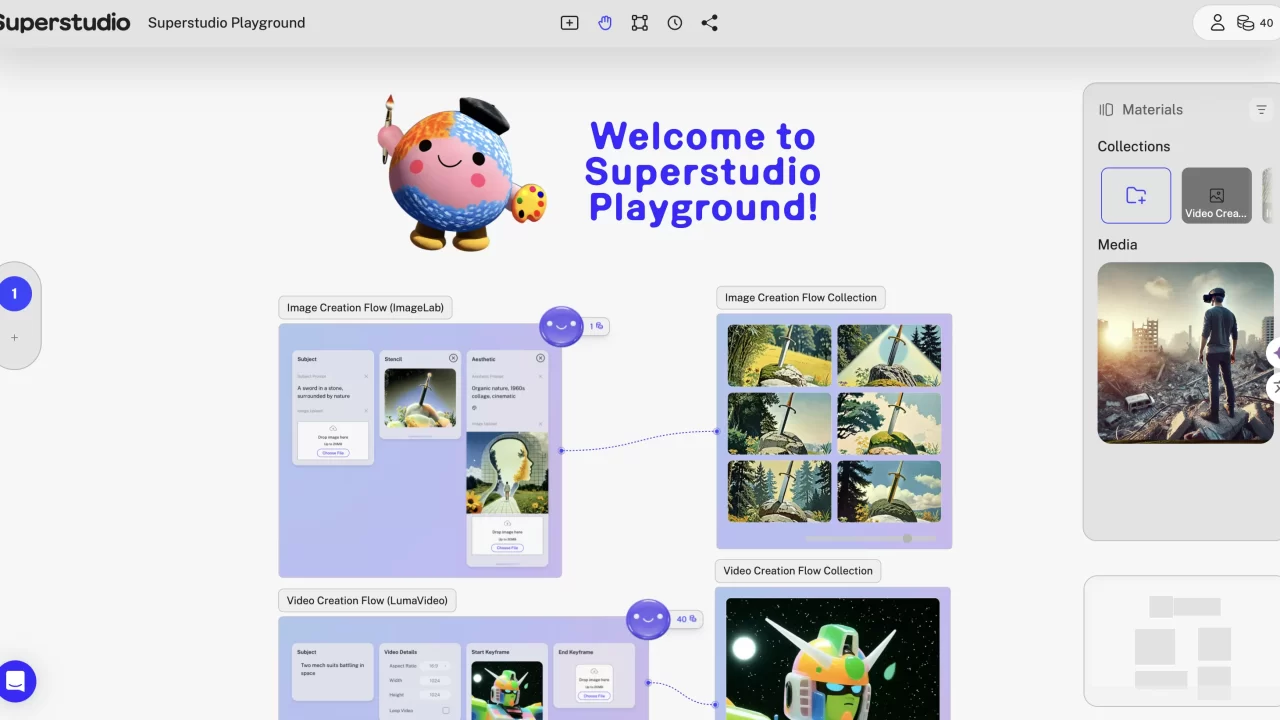The image size is (1280, 720).
Task: Open the share icon in top toolbar
Action: pos(710,23)
